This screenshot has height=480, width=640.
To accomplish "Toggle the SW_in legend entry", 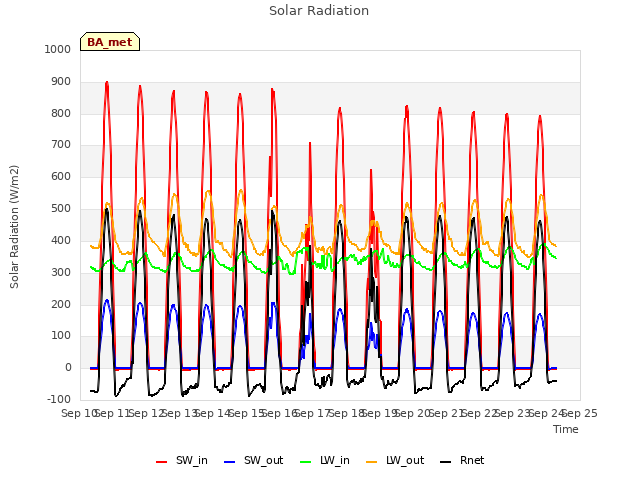I will (x=182, y=460).
